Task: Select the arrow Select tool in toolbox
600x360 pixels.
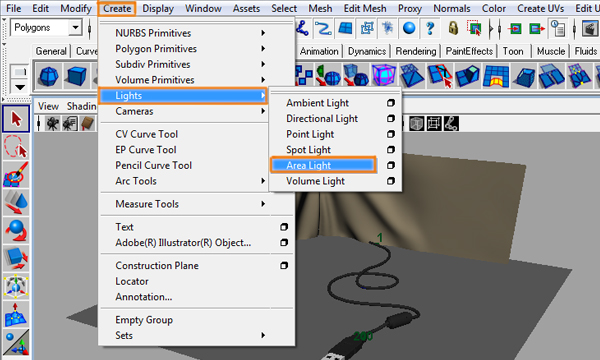Action: [16, 119]
